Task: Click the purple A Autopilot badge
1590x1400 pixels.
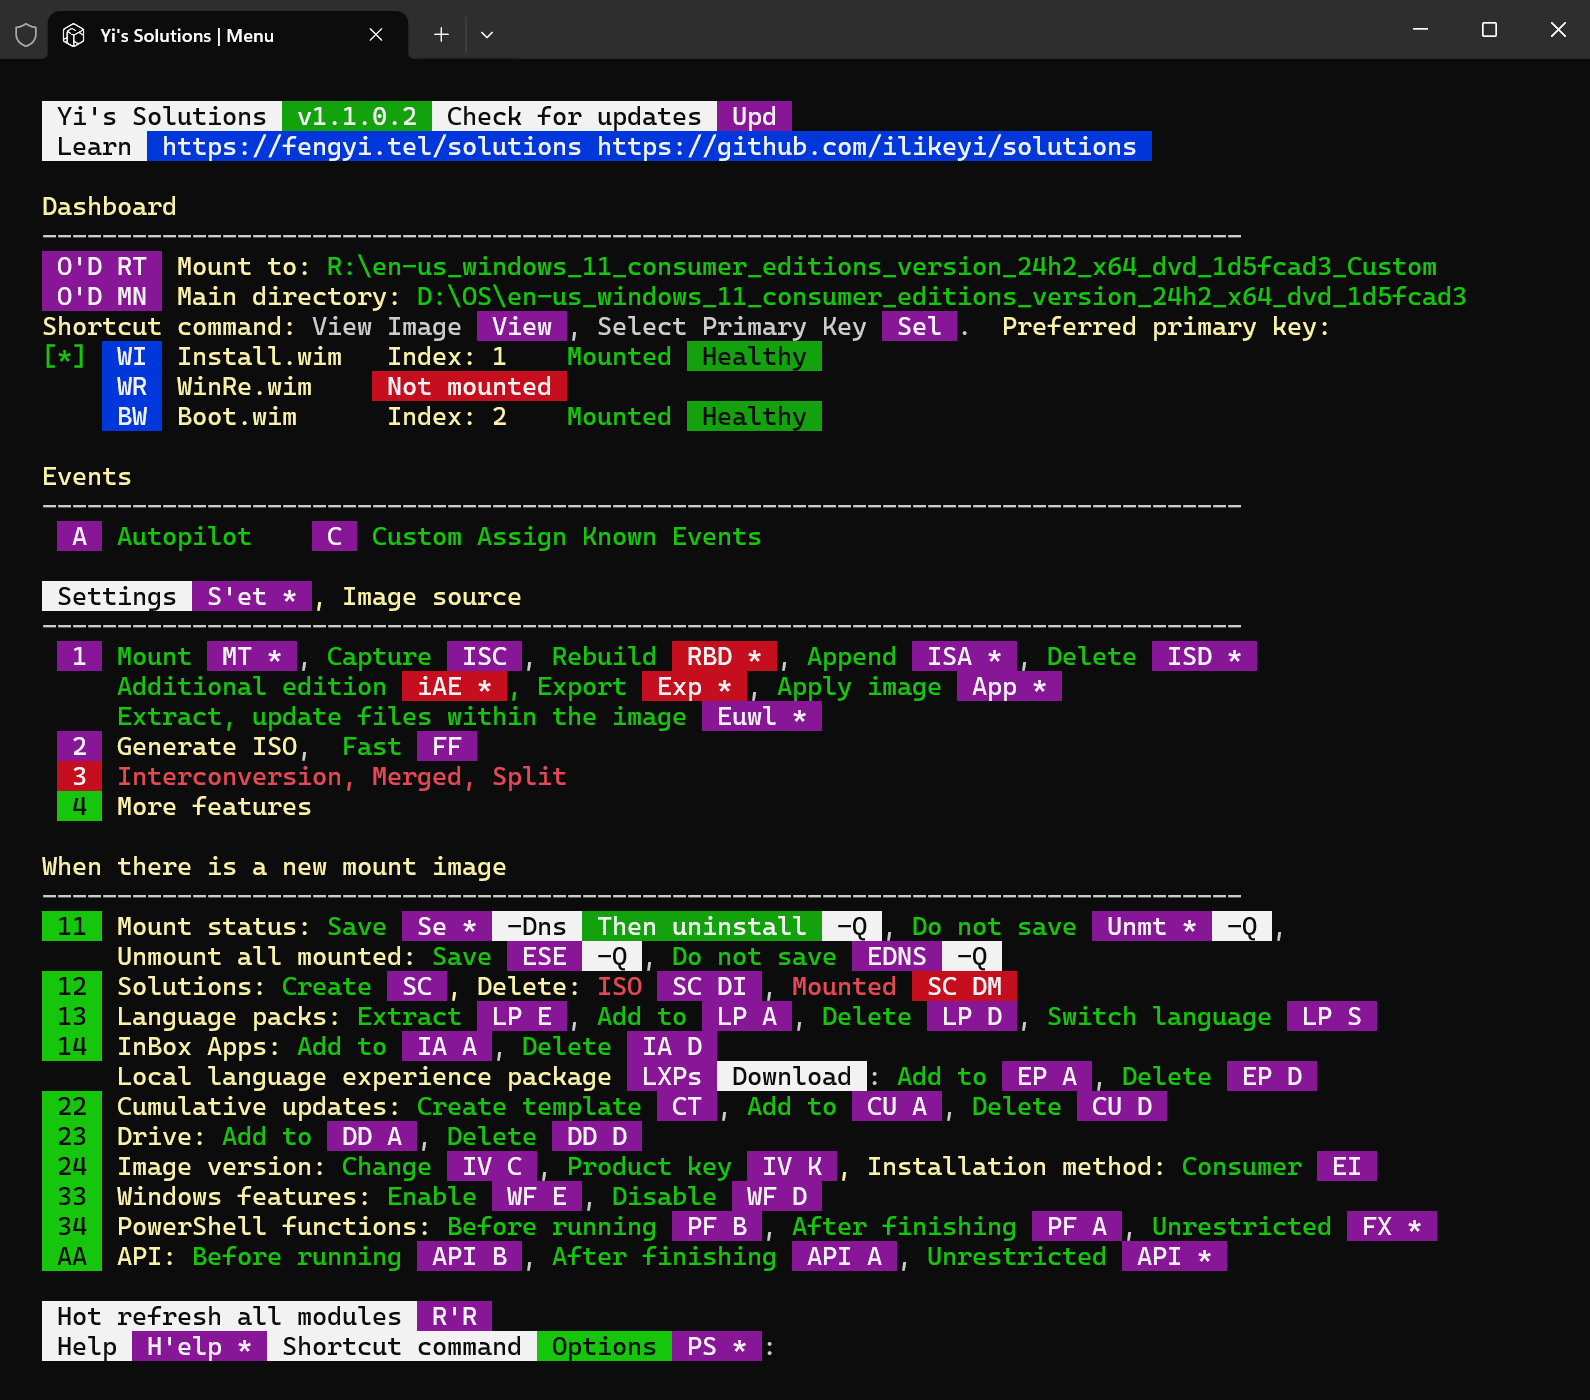Action: click(79, 537)
